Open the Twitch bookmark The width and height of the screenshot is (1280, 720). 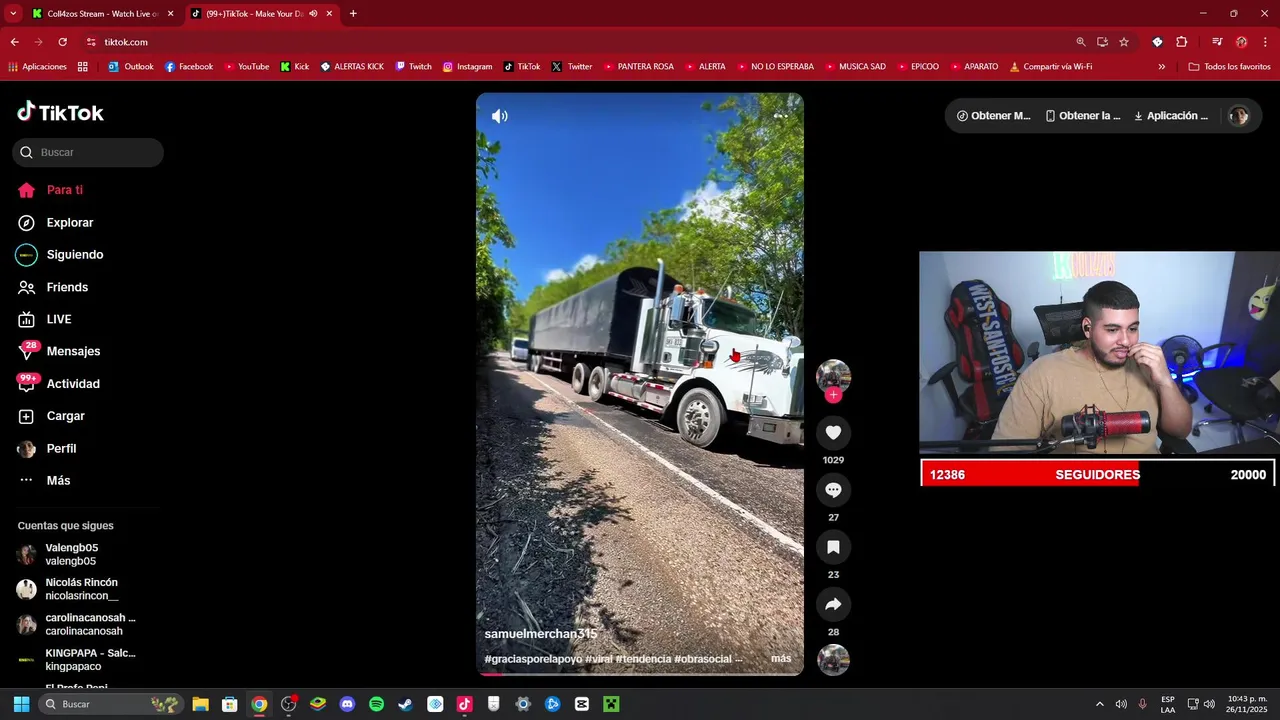pyautogui.click(x=413, y=67)
